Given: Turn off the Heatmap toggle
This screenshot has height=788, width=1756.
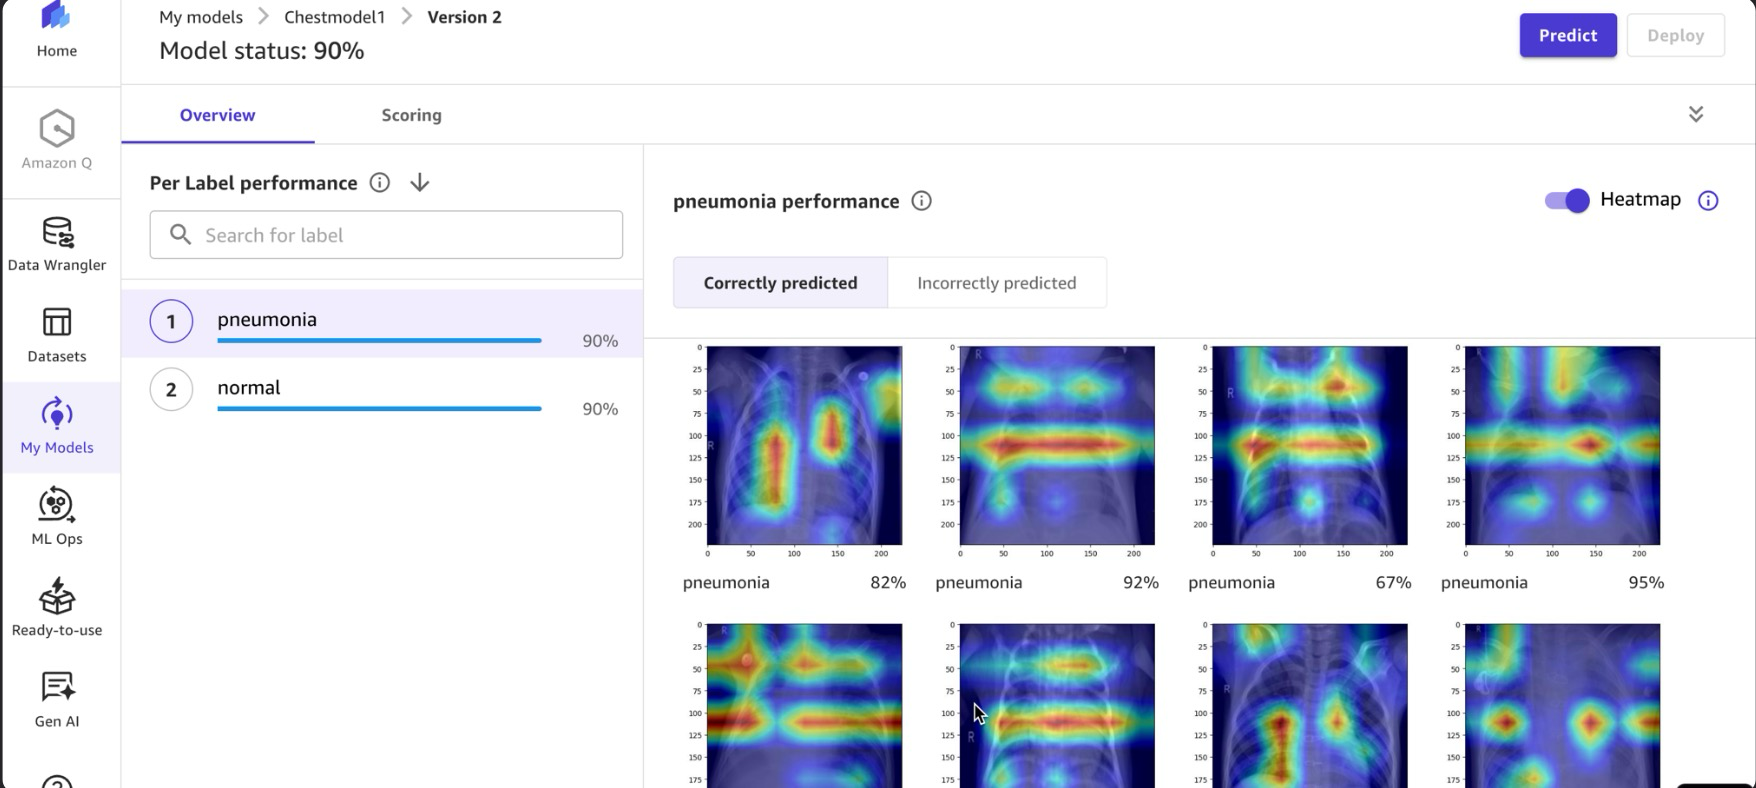Looking at the screenshot, I should [x=1566, y=200].
